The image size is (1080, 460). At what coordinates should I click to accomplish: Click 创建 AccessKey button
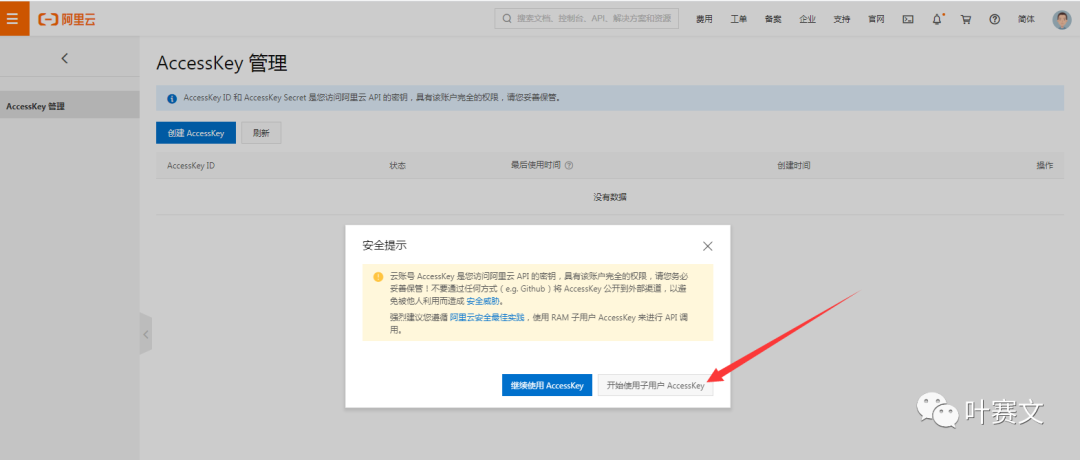pos(196,134)
